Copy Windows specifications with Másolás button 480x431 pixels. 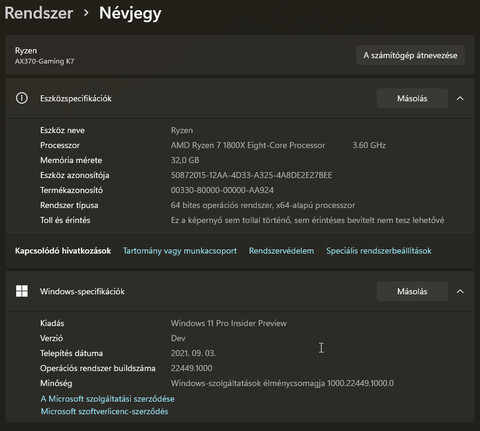[x=412, y=291]
